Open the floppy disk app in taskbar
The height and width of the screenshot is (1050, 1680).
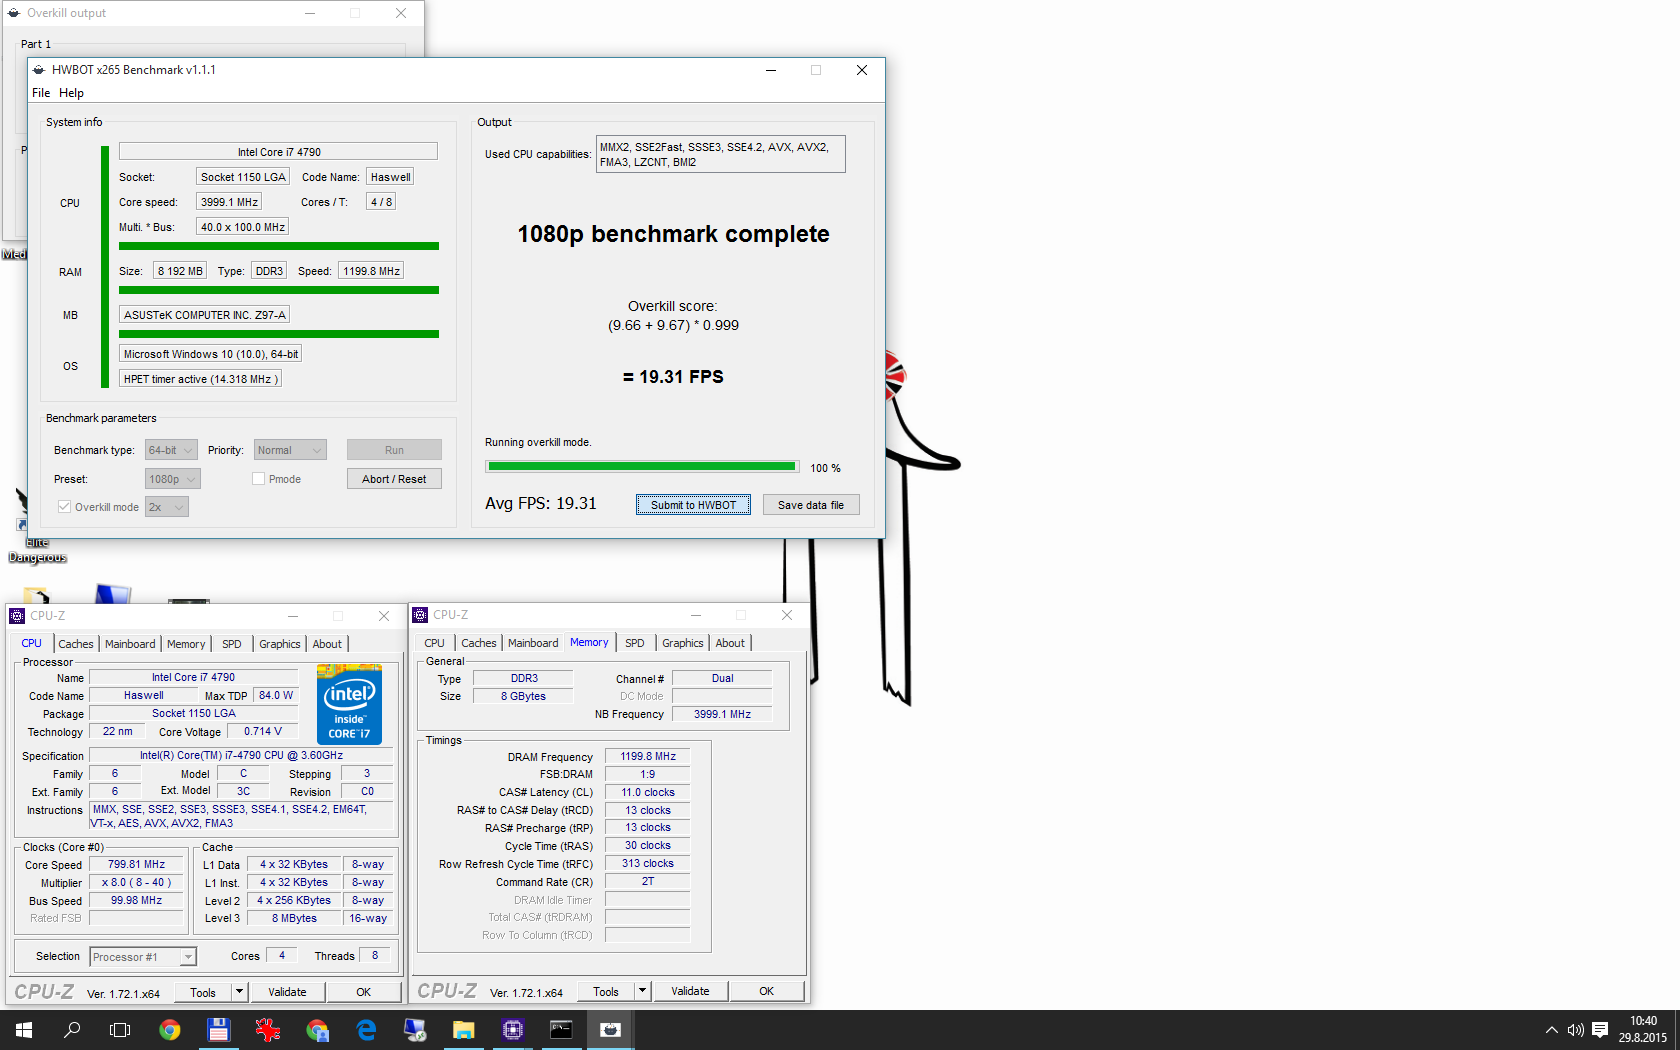click(x=218, y=1030)
